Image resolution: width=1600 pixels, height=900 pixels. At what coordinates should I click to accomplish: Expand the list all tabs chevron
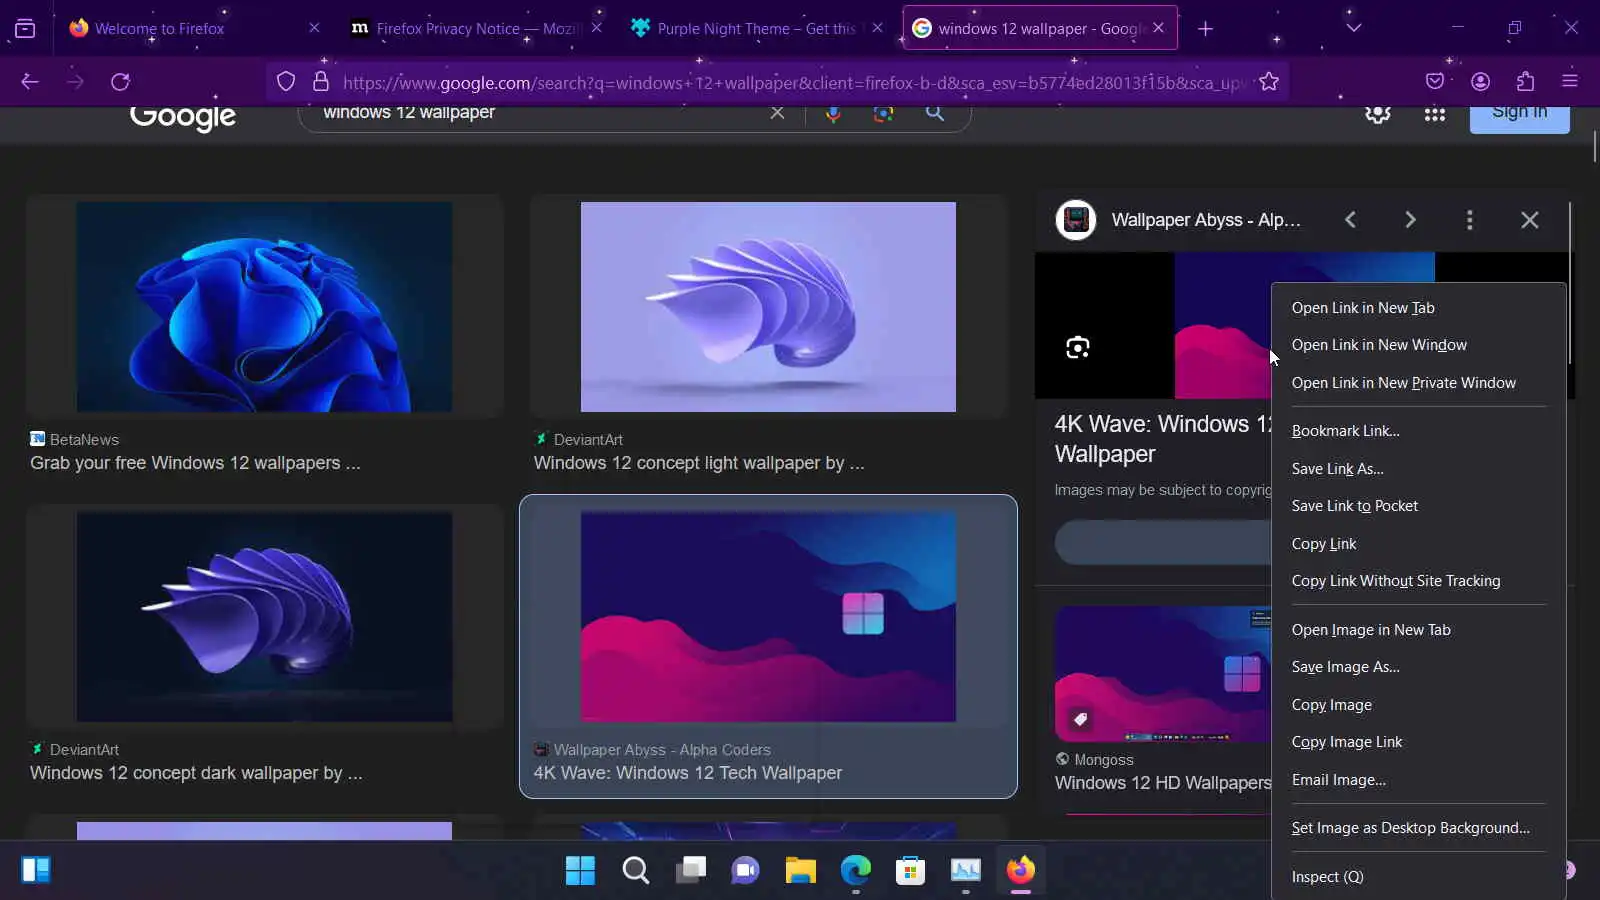1354,28
